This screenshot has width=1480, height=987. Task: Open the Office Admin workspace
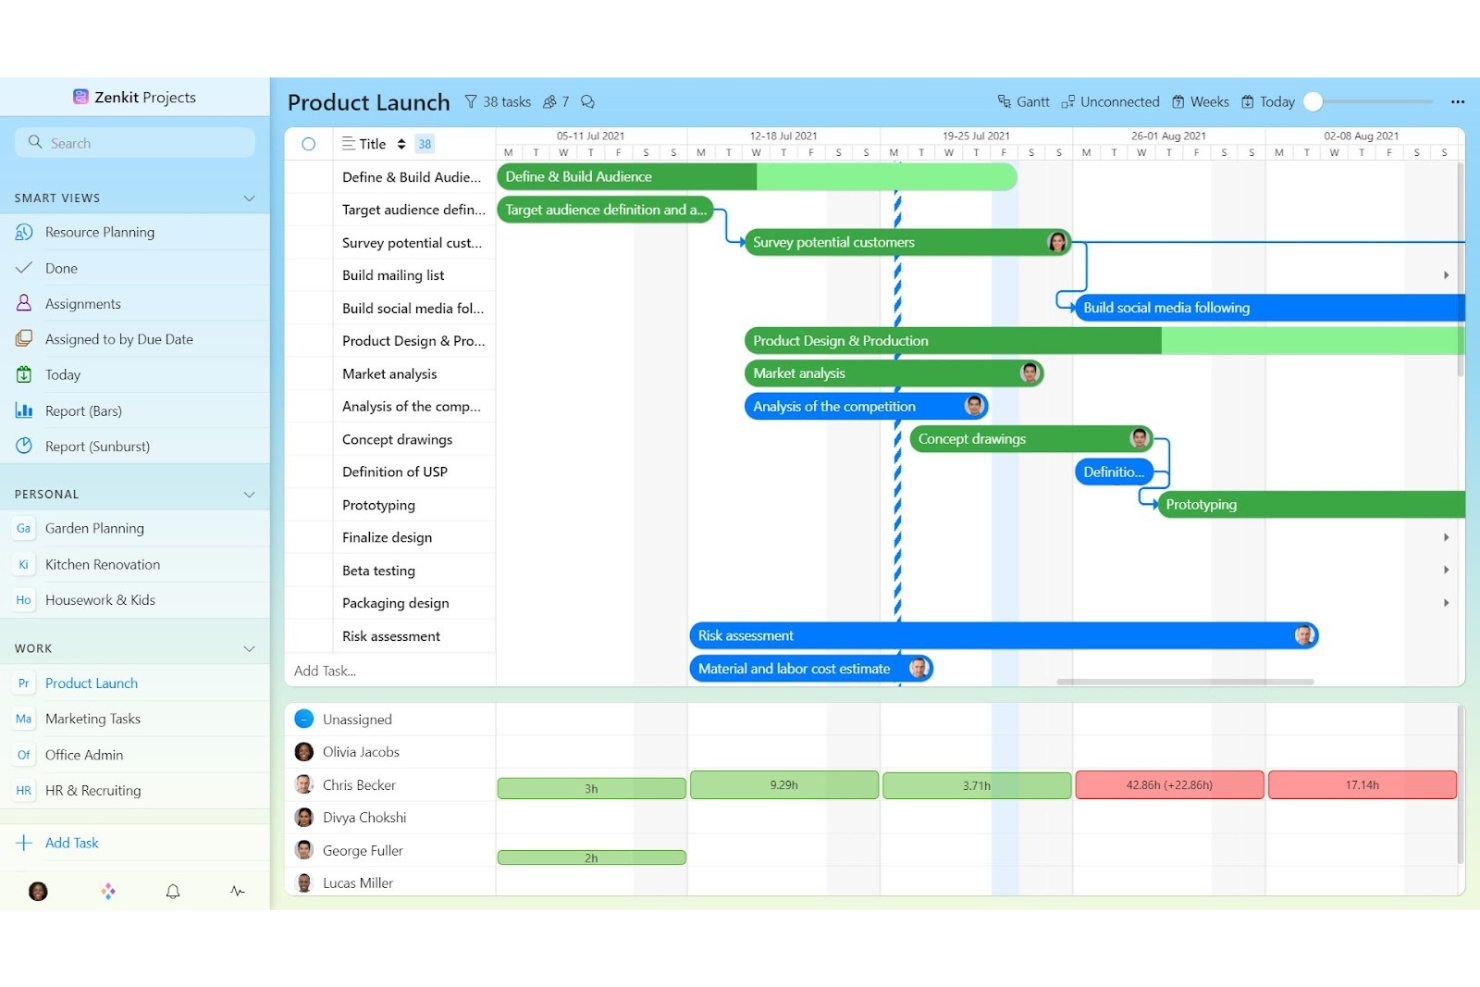pos(84,754)
